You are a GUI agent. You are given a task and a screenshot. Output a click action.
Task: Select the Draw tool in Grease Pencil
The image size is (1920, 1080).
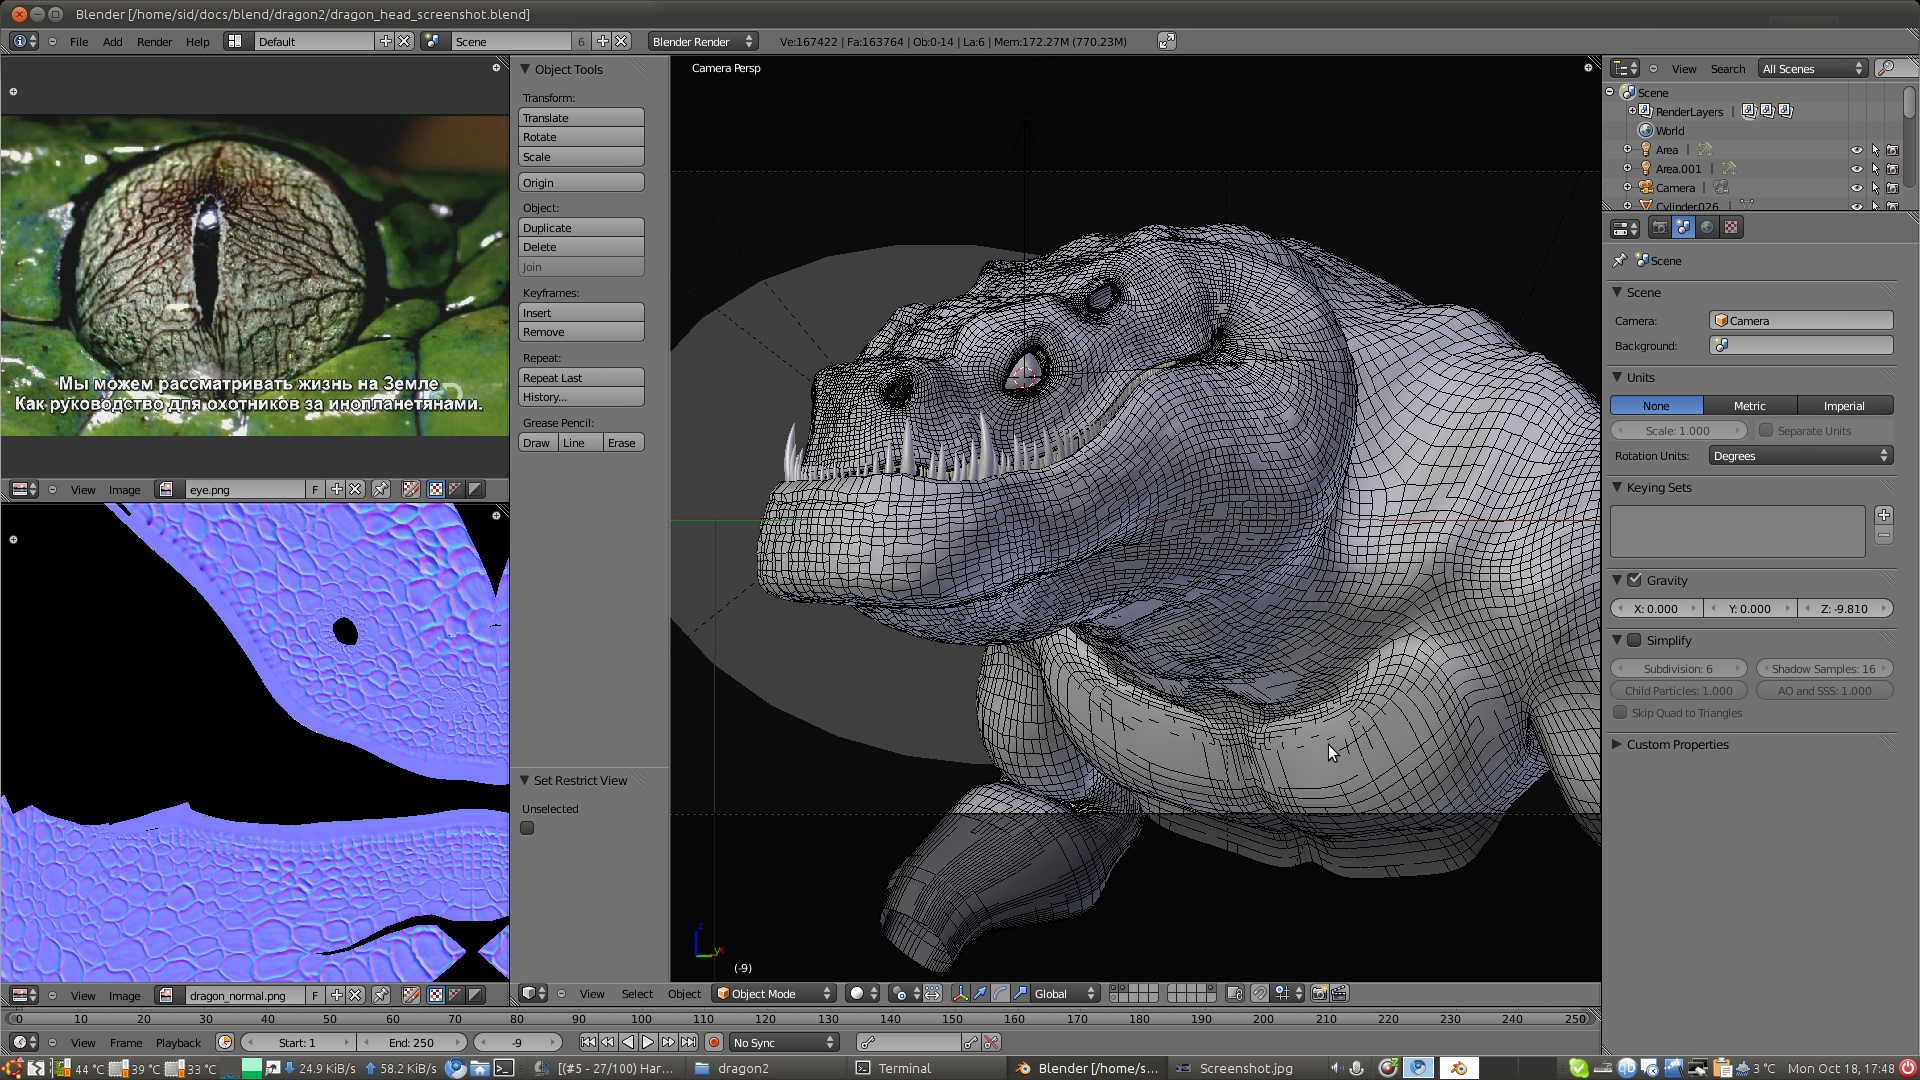[x=537, y=442]
